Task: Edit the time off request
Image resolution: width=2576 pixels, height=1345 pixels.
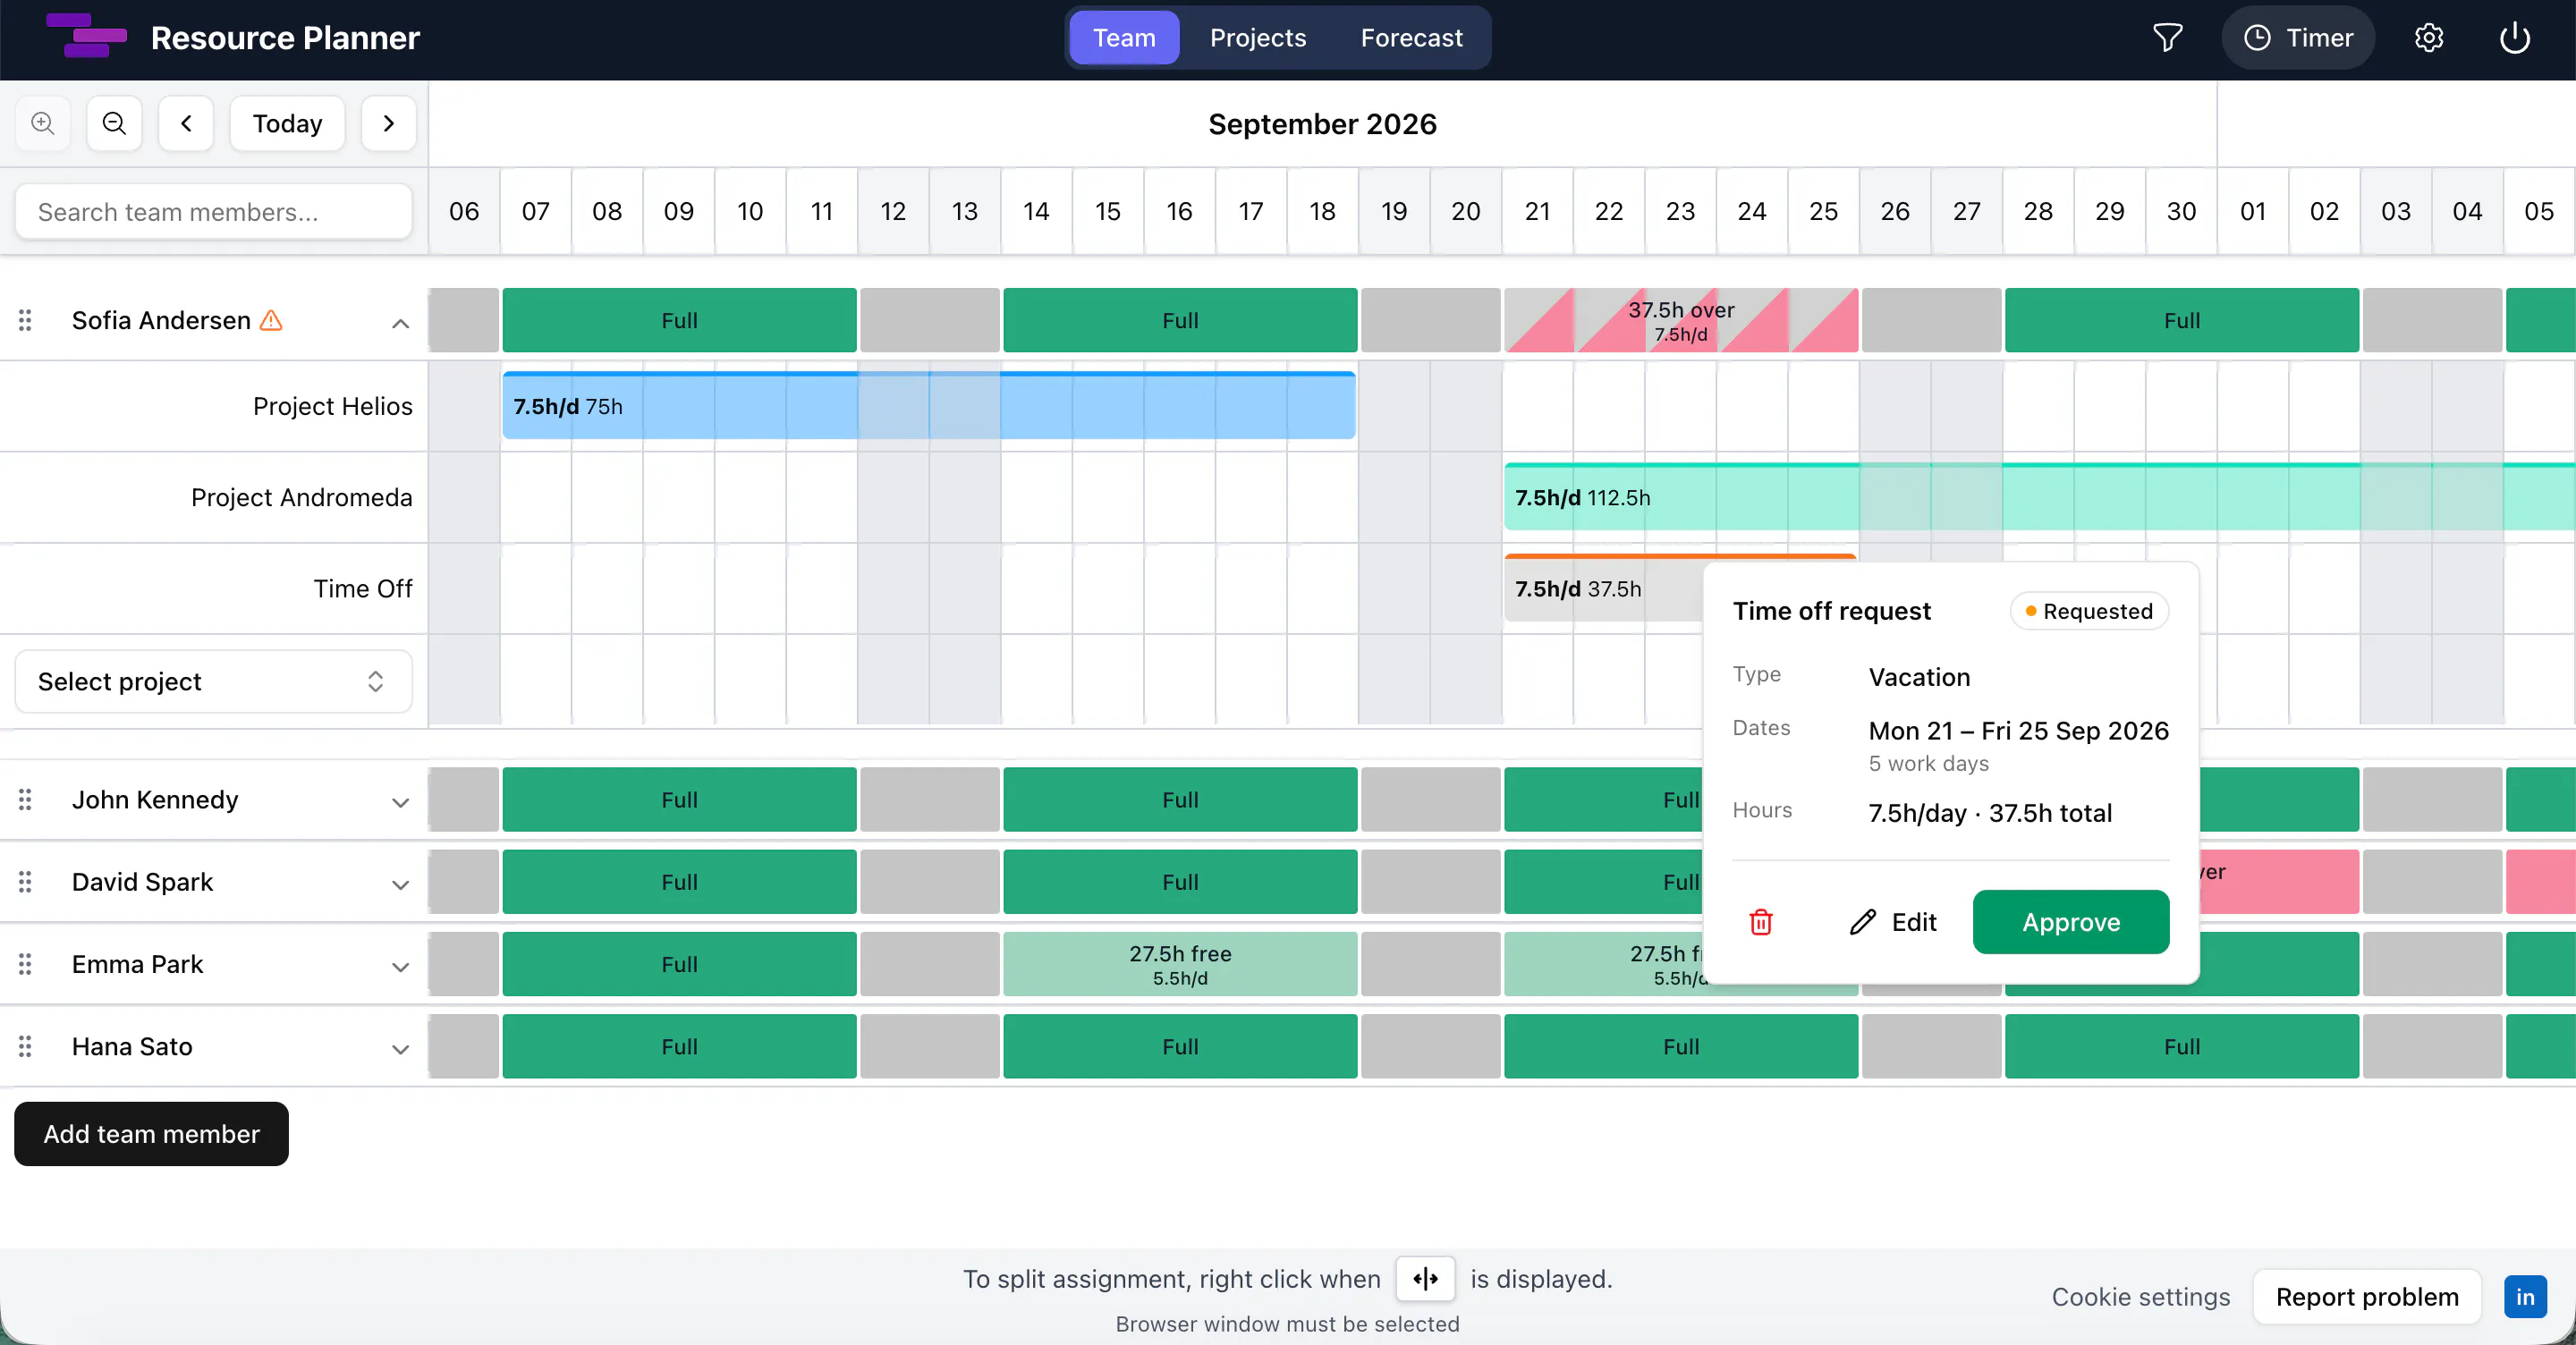Action: tap(1893, 922)
